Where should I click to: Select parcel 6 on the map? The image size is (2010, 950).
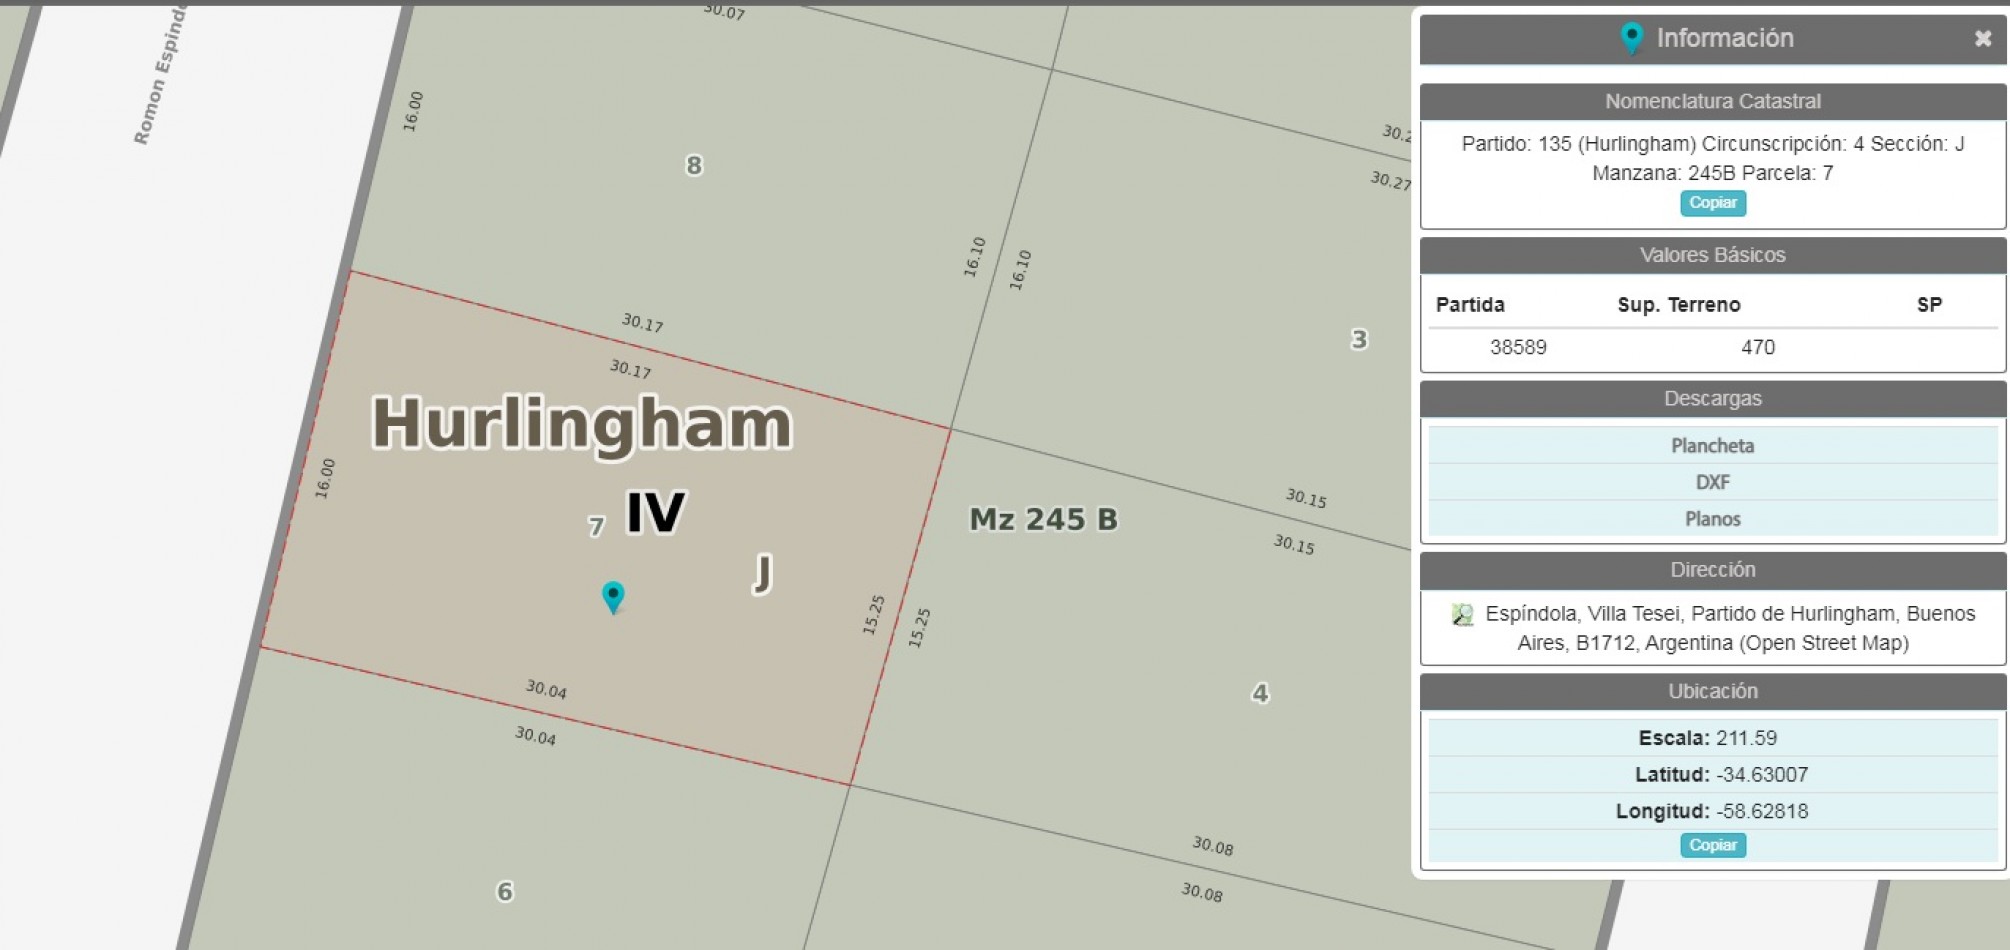click(x=505, y=891)
